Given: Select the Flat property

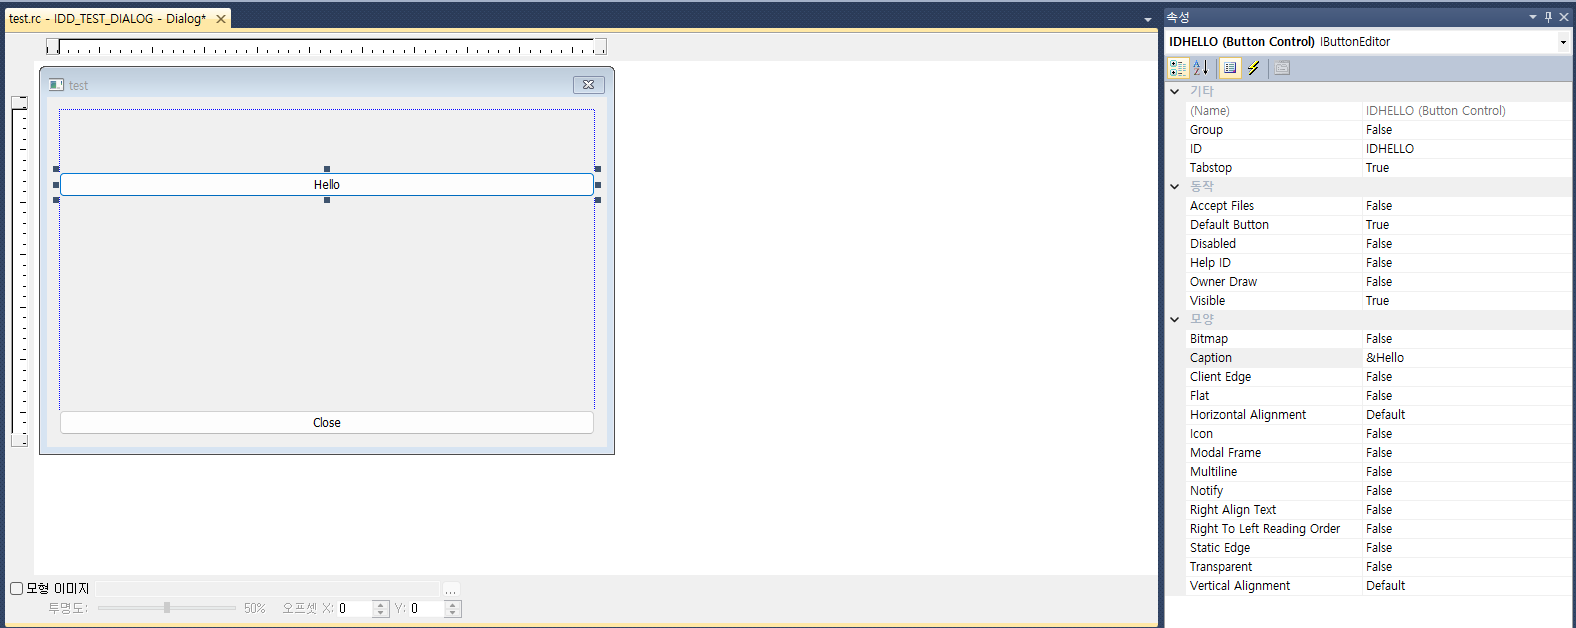Looking at the screenshot, I should pos(1378,396).
